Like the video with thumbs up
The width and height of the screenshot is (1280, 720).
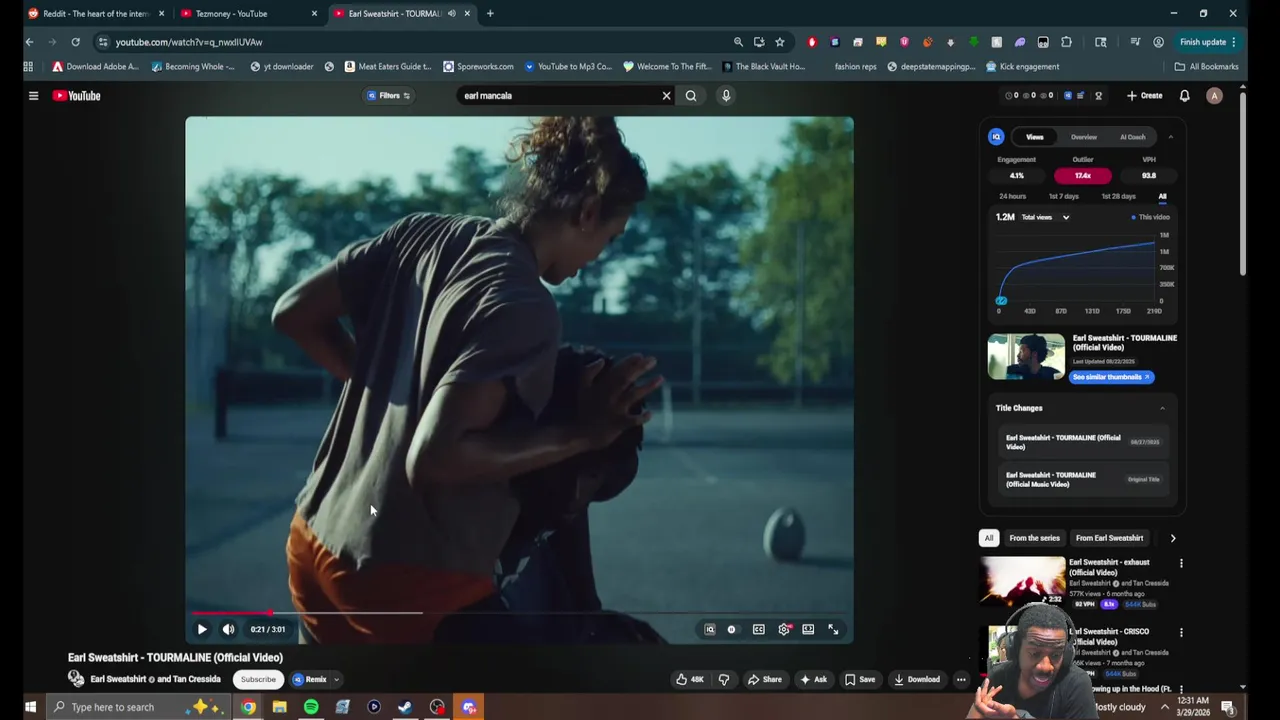pos(690,679)
